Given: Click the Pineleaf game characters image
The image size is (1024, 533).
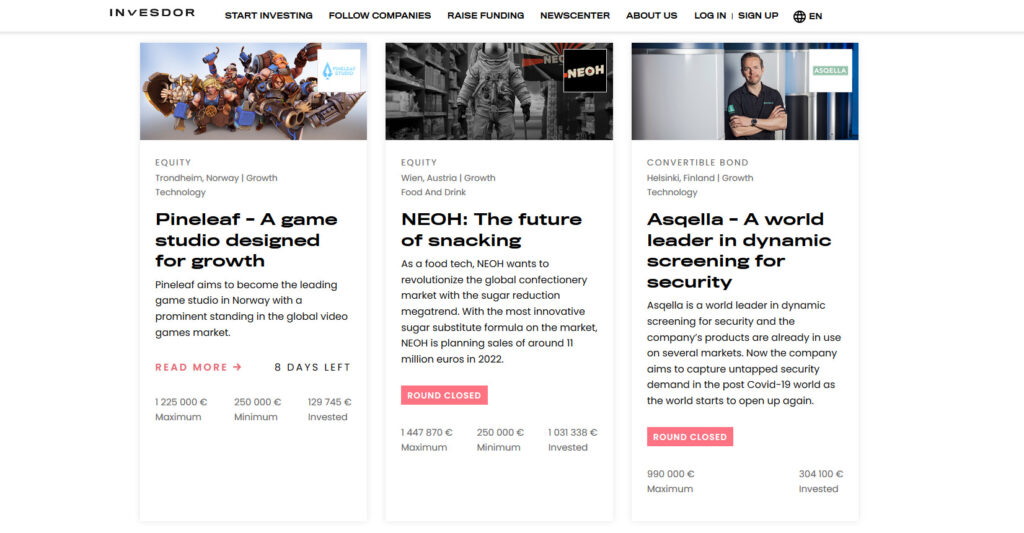Looking at the screenshot, I should tap(253, 91).
